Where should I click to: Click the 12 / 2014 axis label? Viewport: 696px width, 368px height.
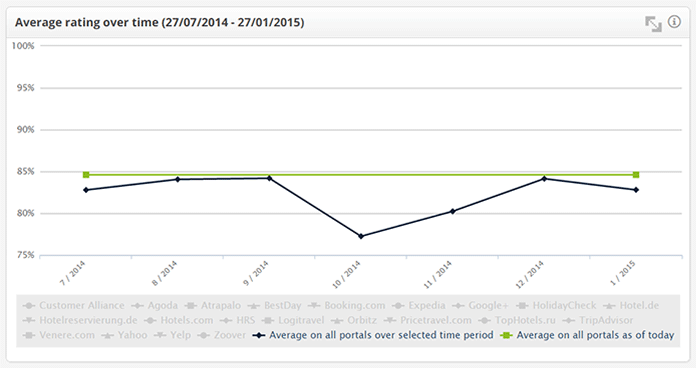530,275
